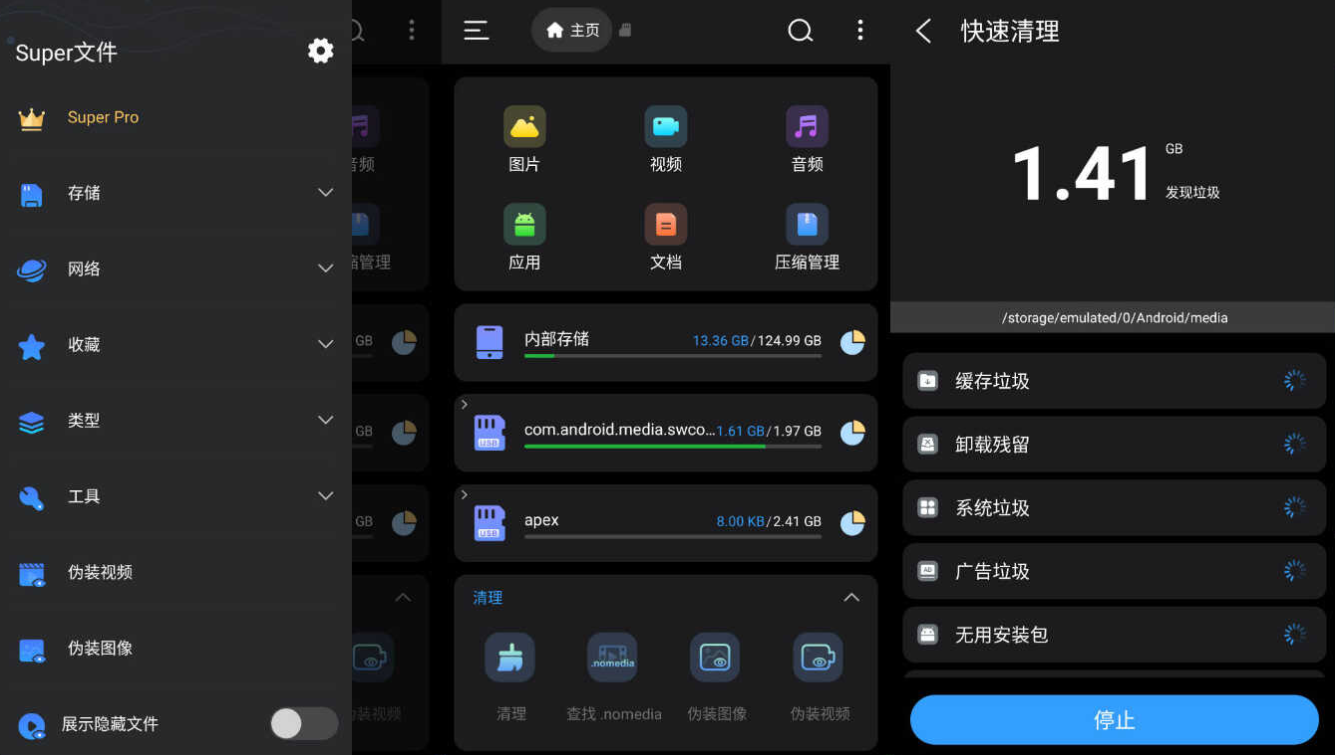Select the 广告垃圾 row
Screen dimensions: 1335x755
point(1114,571)
